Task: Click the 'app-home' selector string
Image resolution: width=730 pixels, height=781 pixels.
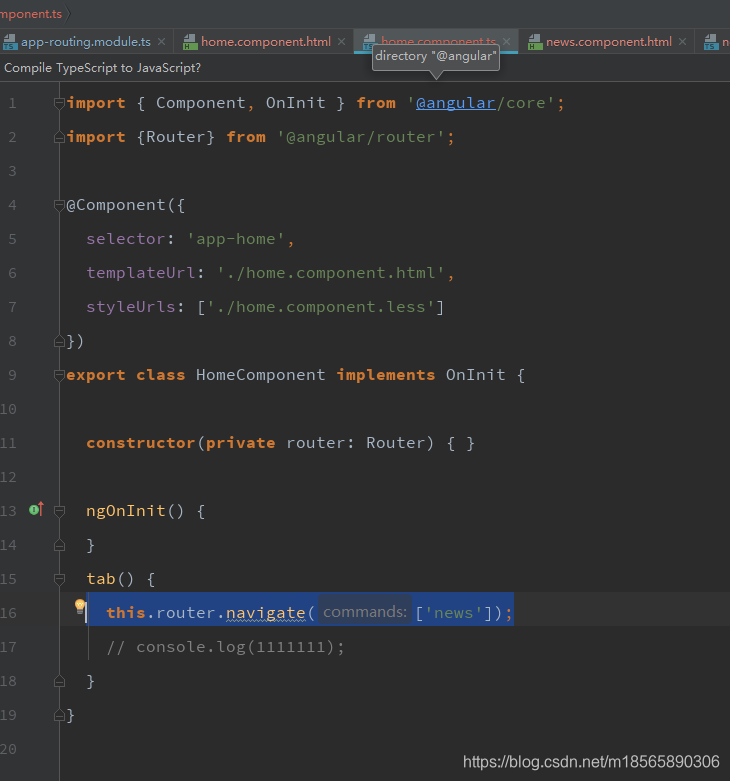Action: (236, 239)
